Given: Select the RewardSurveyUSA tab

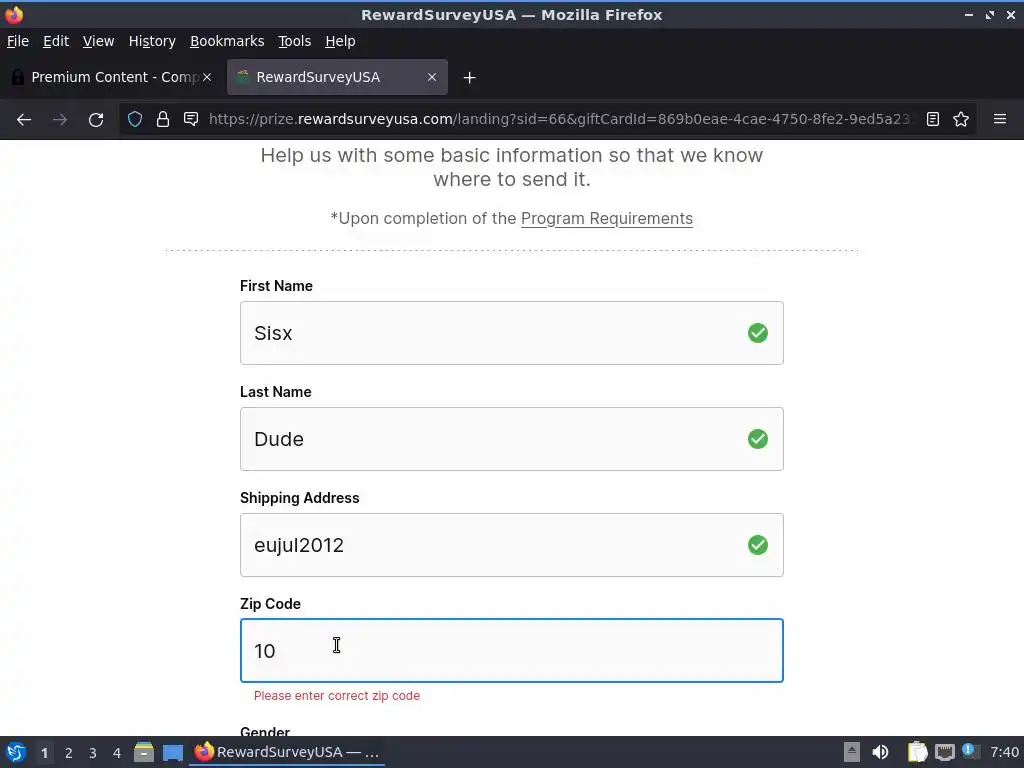Looking at the screenshot, I should click(x=337, y=77).
